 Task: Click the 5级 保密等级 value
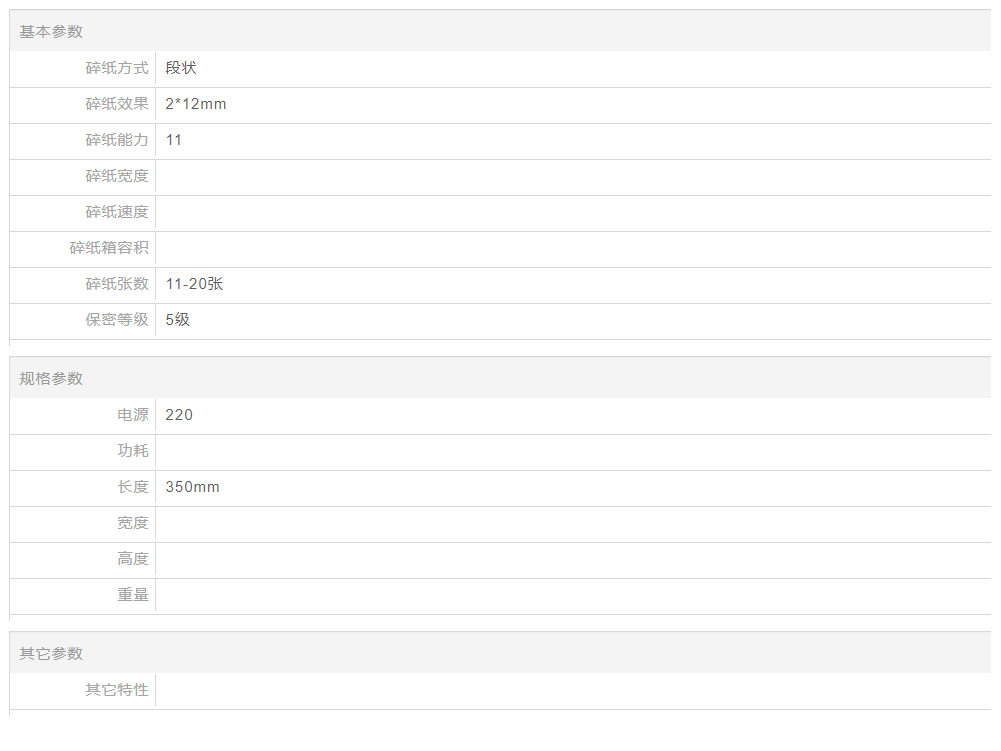click(177, 320)
